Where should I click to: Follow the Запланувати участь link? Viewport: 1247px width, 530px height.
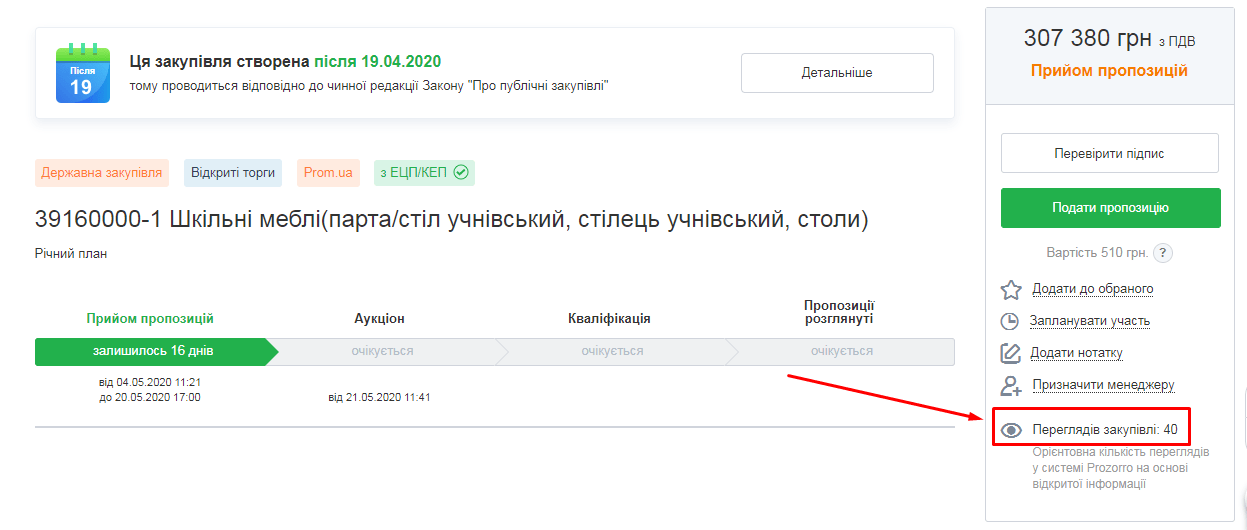pyautogui.click(x=1090, y=321)
